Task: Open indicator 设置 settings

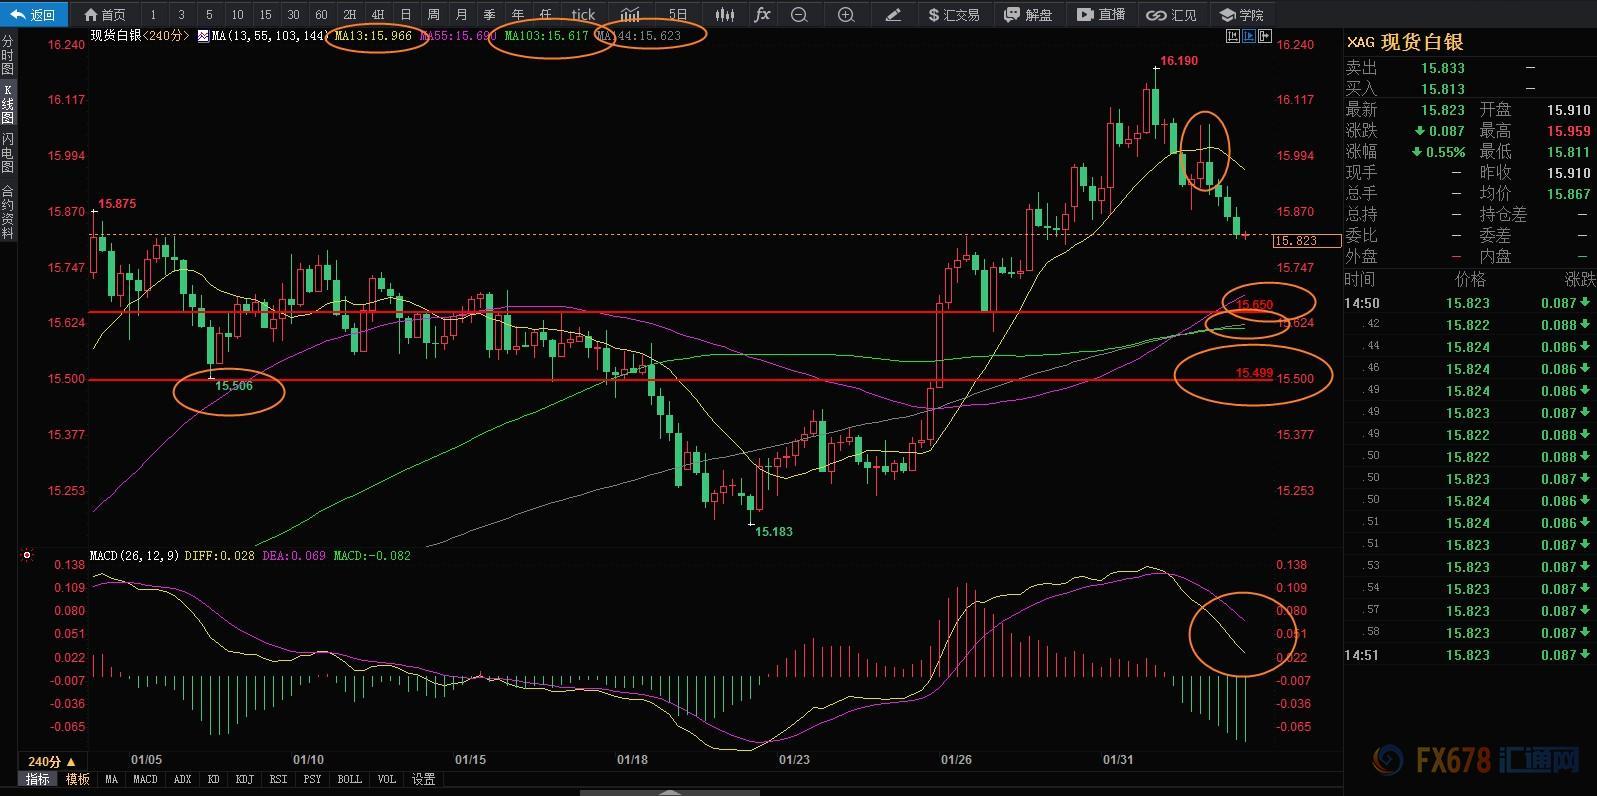Action: click(x=423, y=779)
